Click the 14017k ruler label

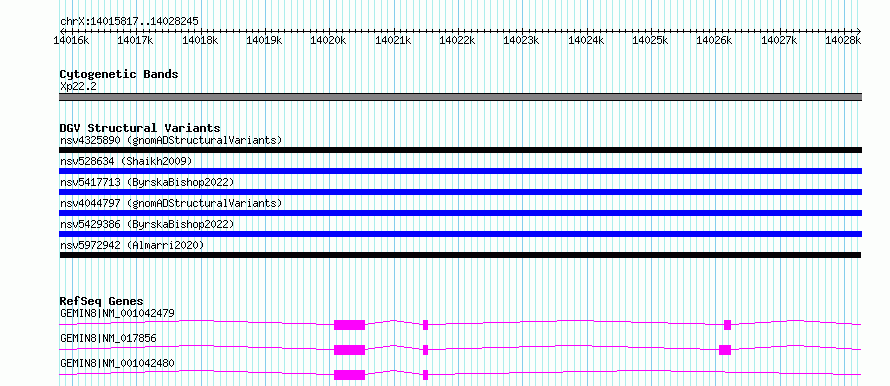135,40
